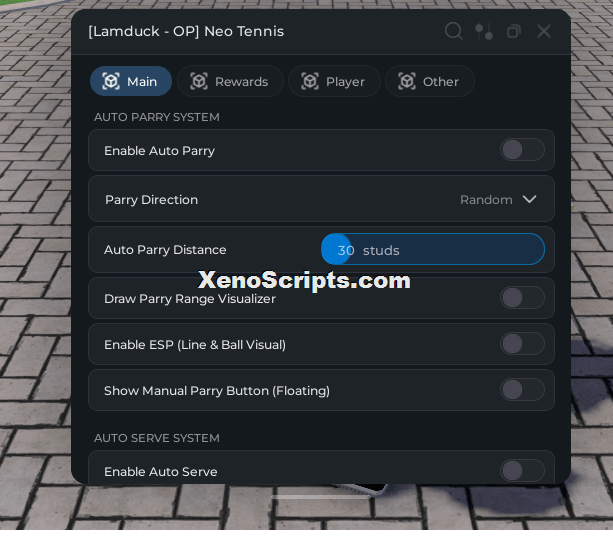Open the settings sliders icon
Viewport: 613px width, 560px height.
pos(484,31)
